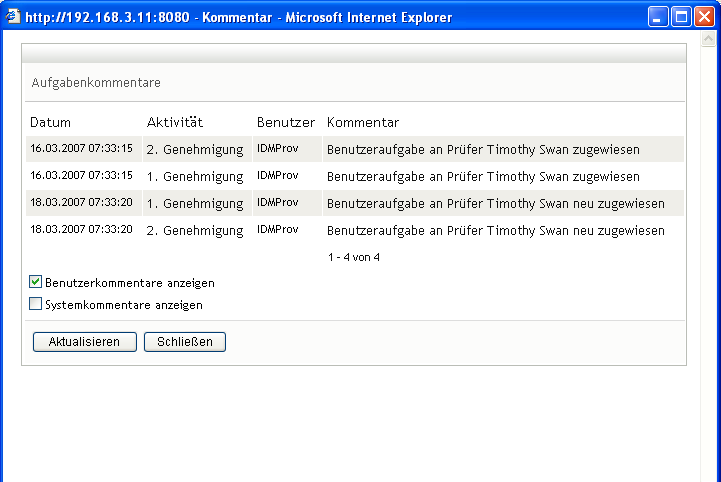Screen dimensions: 721x482
Task: Click the Aufgabenkommentare section heading
Action: (96, 83)
